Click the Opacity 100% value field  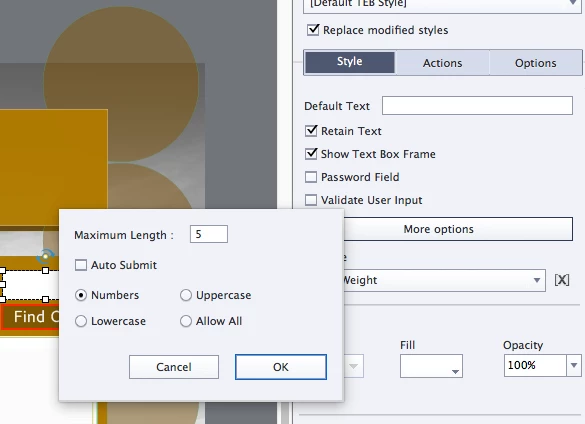coord(535,365)
